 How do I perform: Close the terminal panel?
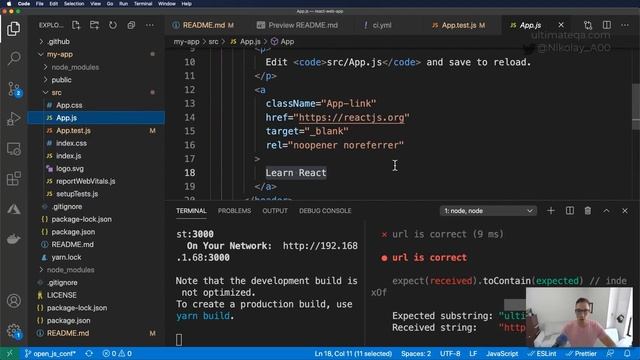click(x=625, y=211)
